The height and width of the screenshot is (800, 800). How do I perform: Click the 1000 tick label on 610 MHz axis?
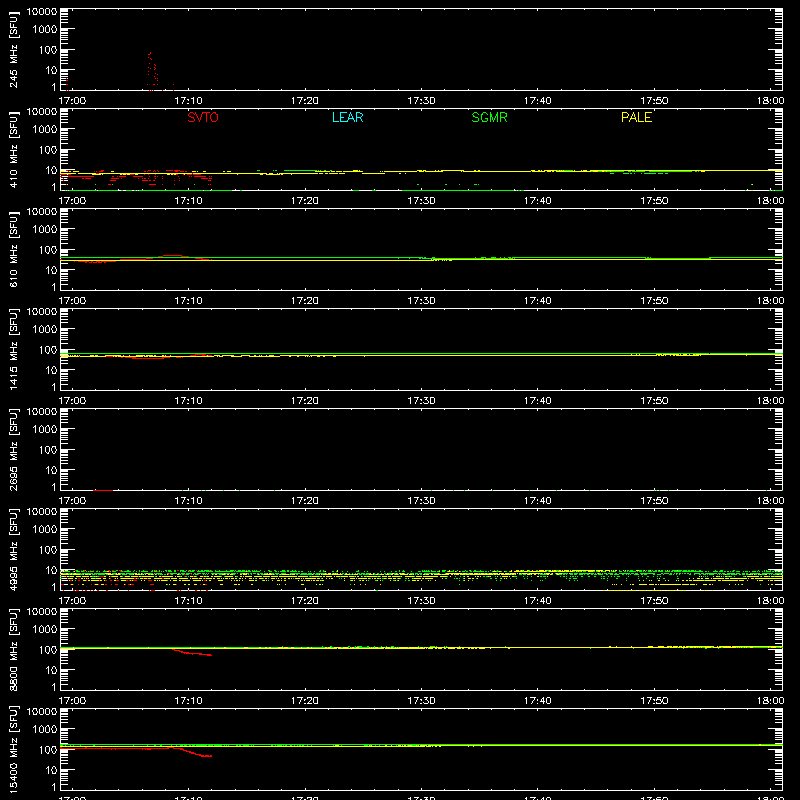pyautogui.click(x=44, y=230)
